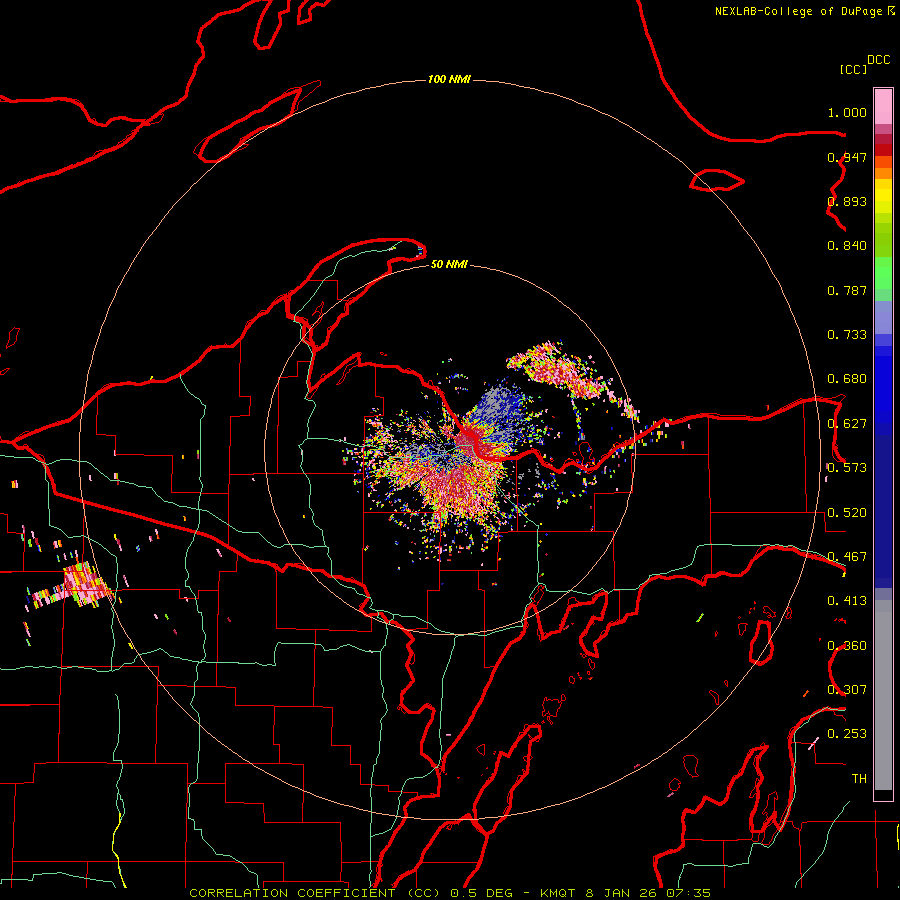
Task: Pick the gray color bar segment near 0.307
Action: pyautogui.click(x=883, y=700)
